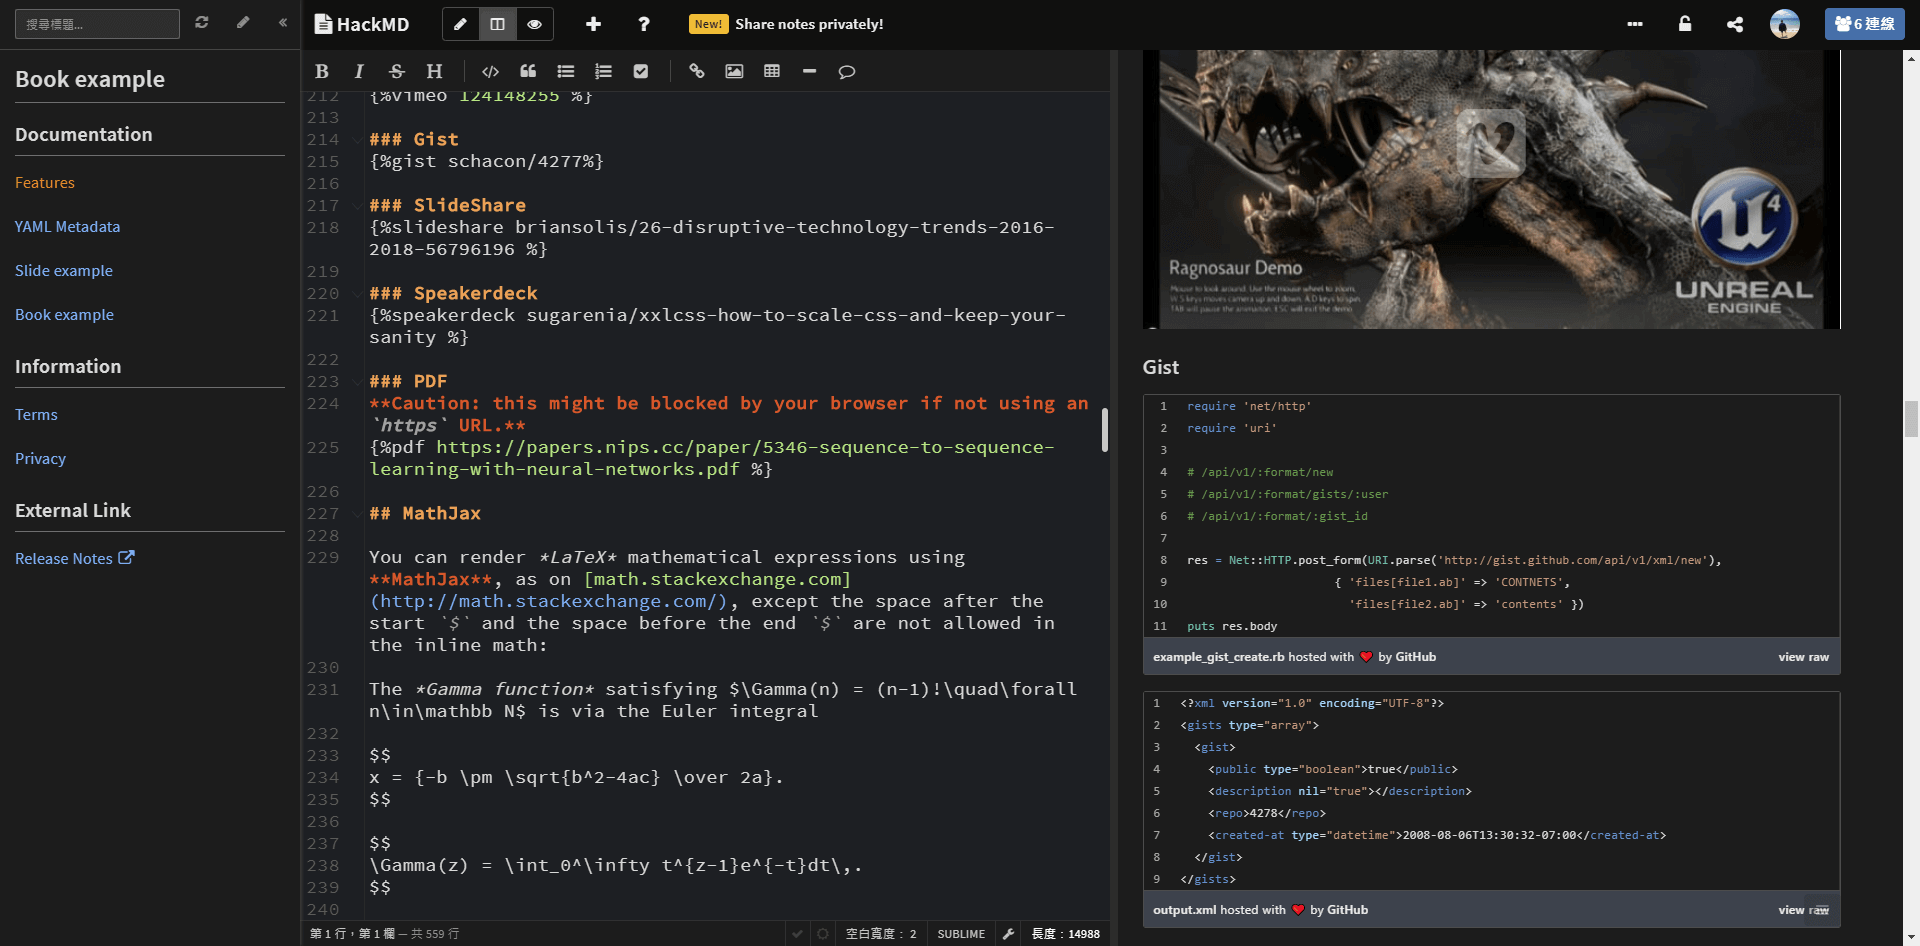The height and width of the screenshot is (946, 1920).
Task: Switch to edit-only mode
Action: [460, 24]
